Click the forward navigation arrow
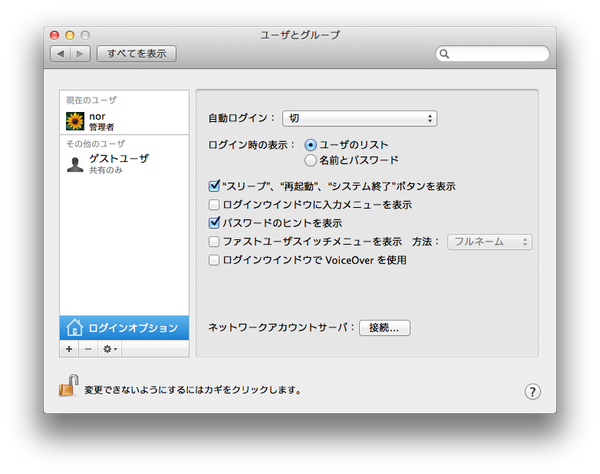Screen dimensions: 600x474 80,54
